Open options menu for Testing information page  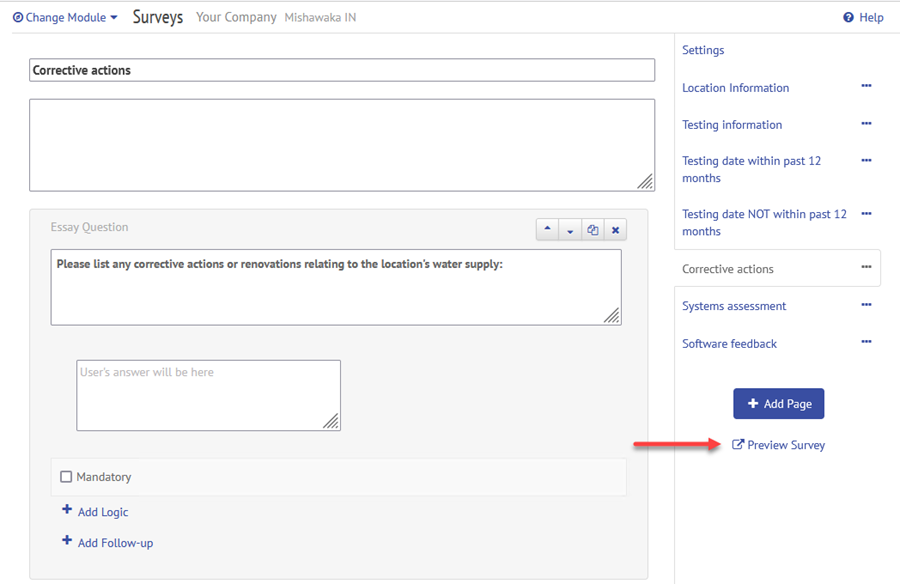[866, 123]
